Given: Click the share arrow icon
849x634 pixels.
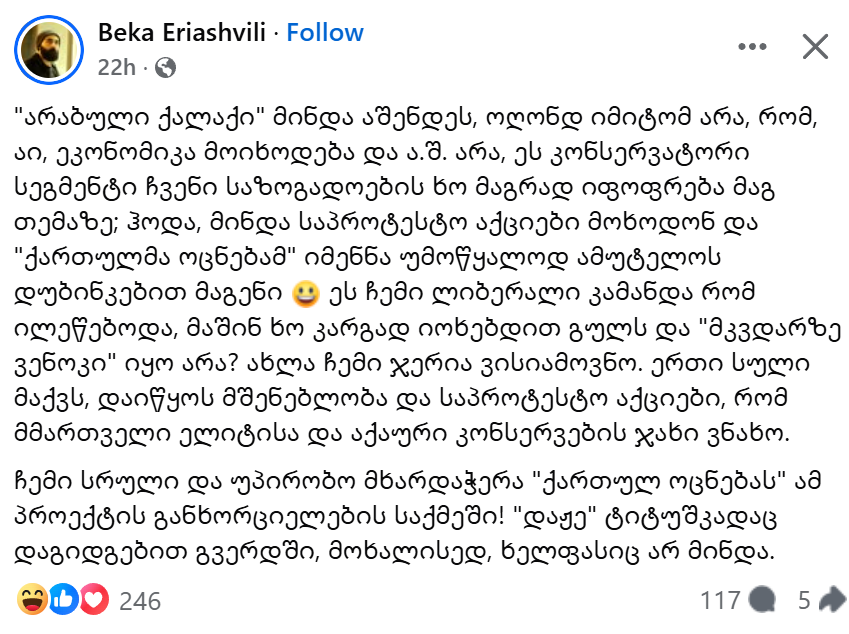Looking at the screenshot, I should tap(831, 600).
